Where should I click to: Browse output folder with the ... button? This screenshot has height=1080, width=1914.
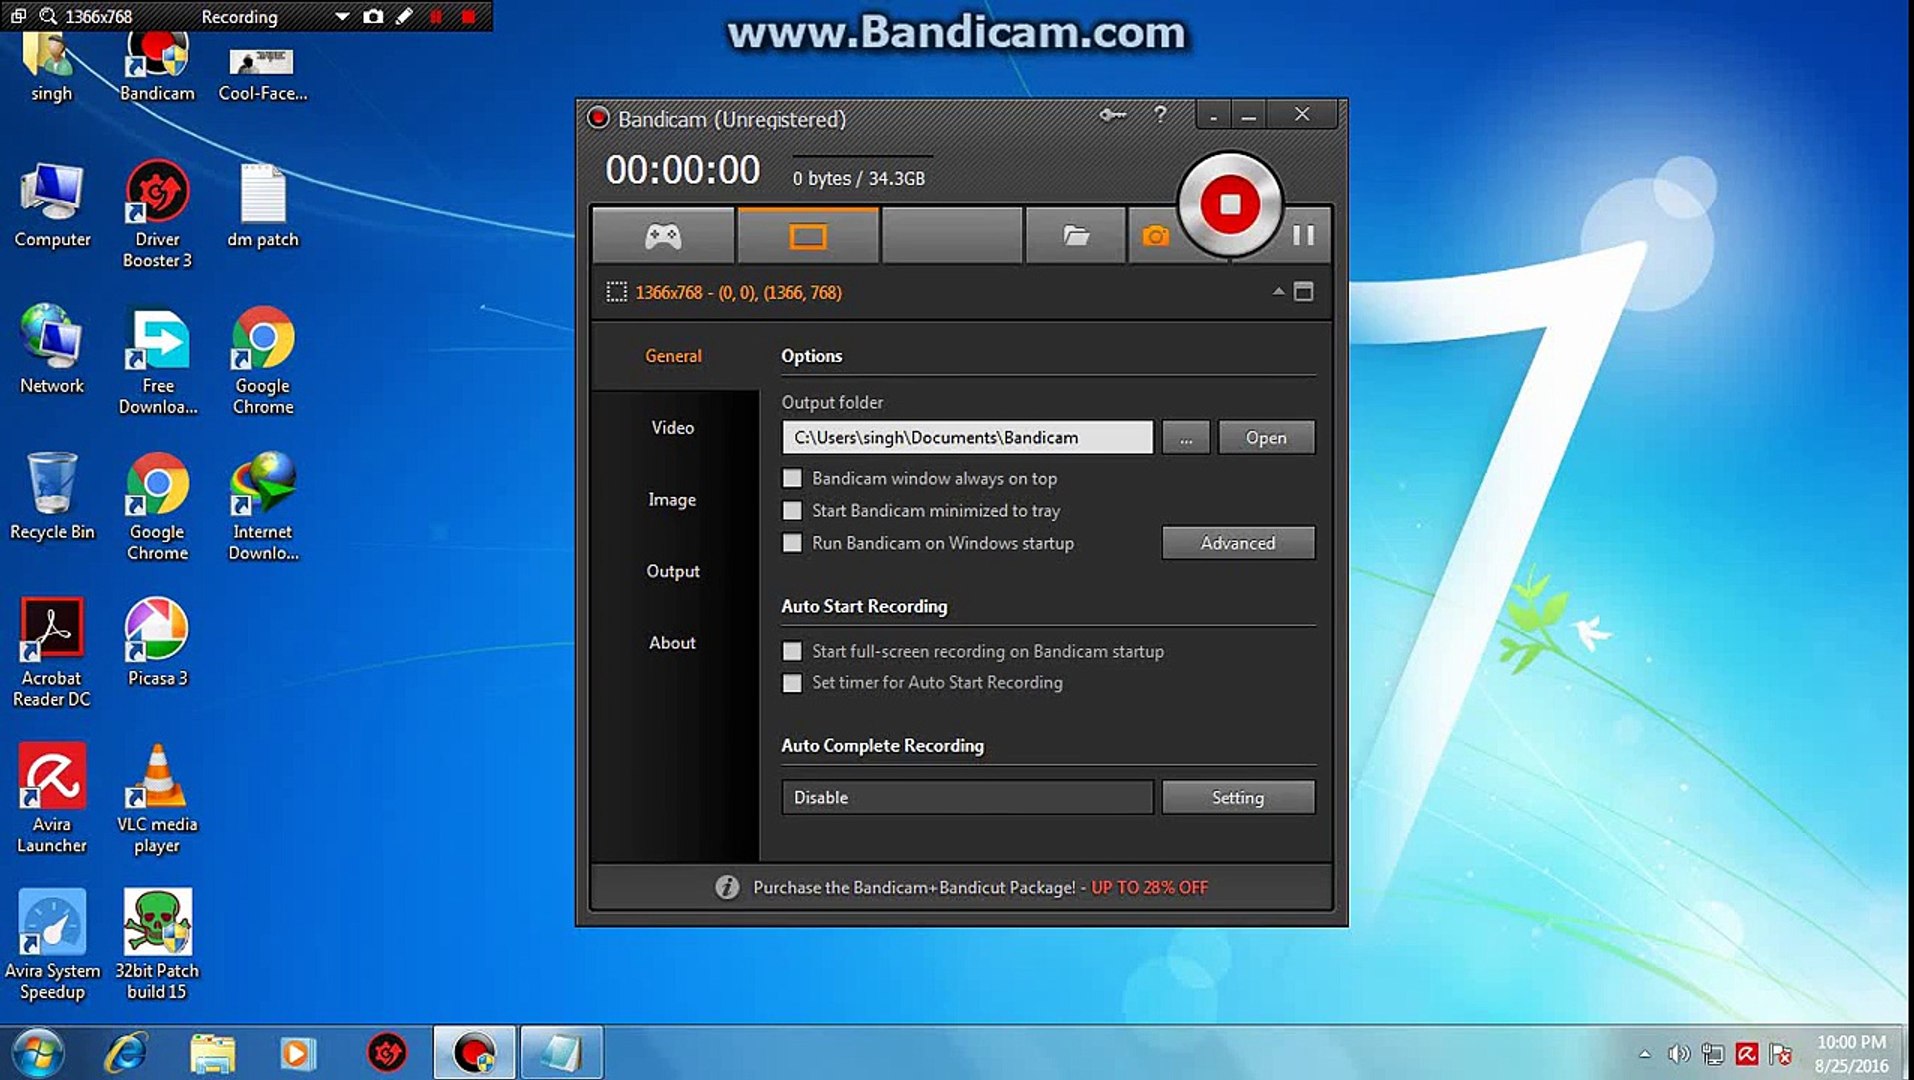[x=1185, y=437]
